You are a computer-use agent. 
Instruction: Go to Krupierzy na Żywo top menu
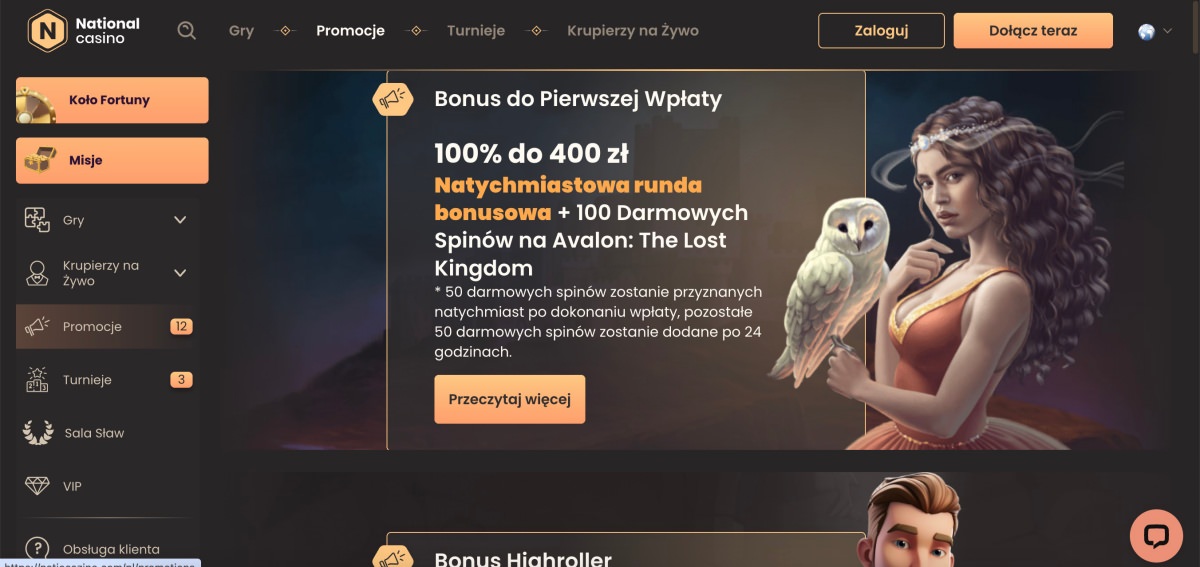(633, 31)
